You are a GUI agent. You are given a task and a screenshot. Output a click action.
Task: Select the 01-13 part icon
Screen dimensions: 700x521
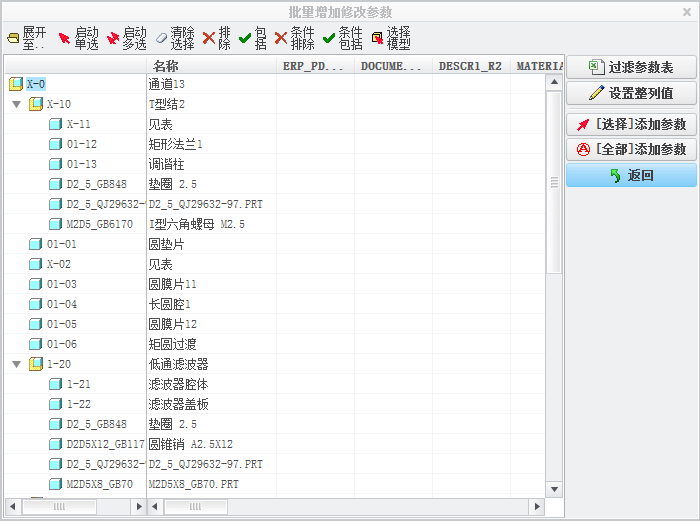pyautogui.click(x=55, y=164)
